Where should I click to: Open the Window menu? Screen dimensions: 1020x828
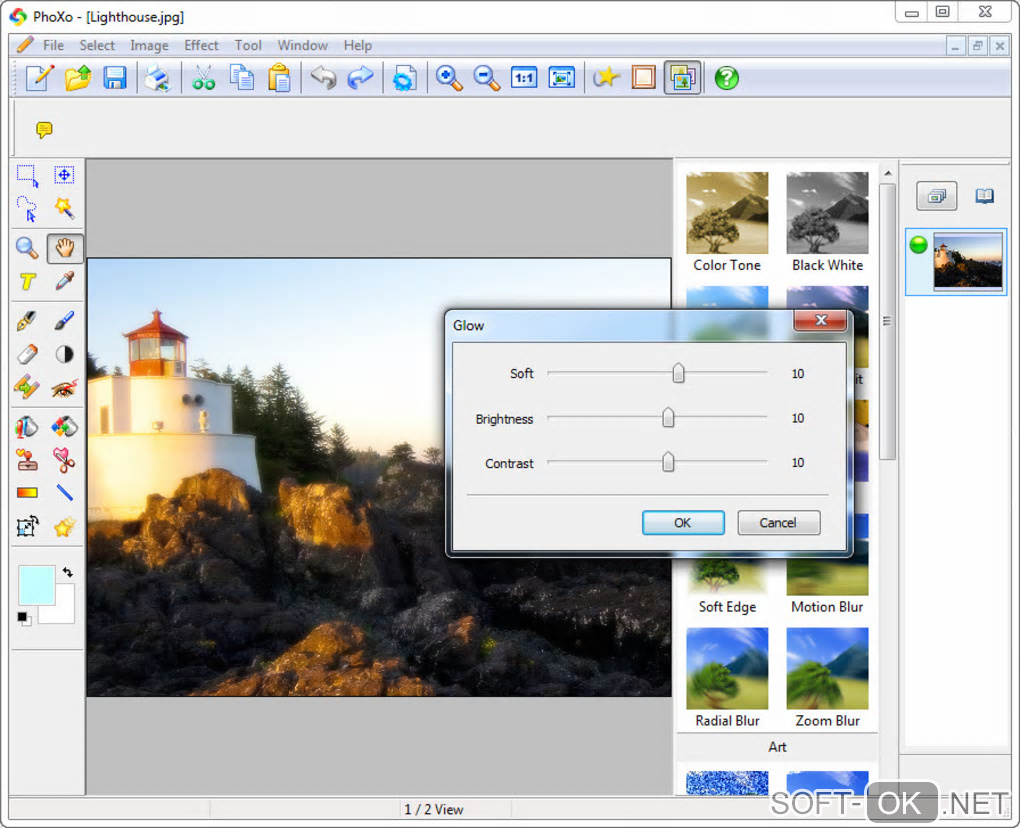[302, 46]
